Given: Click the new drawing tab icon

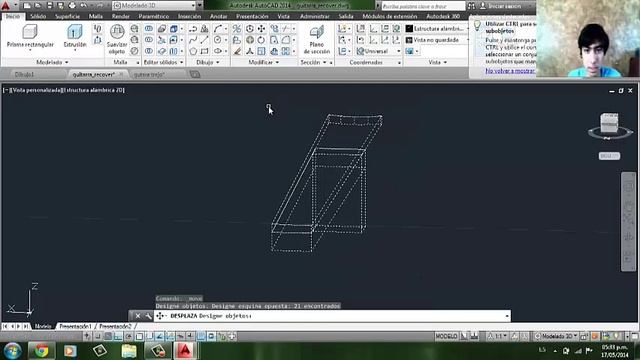Looking at the screenshot, I should point(195,74).
